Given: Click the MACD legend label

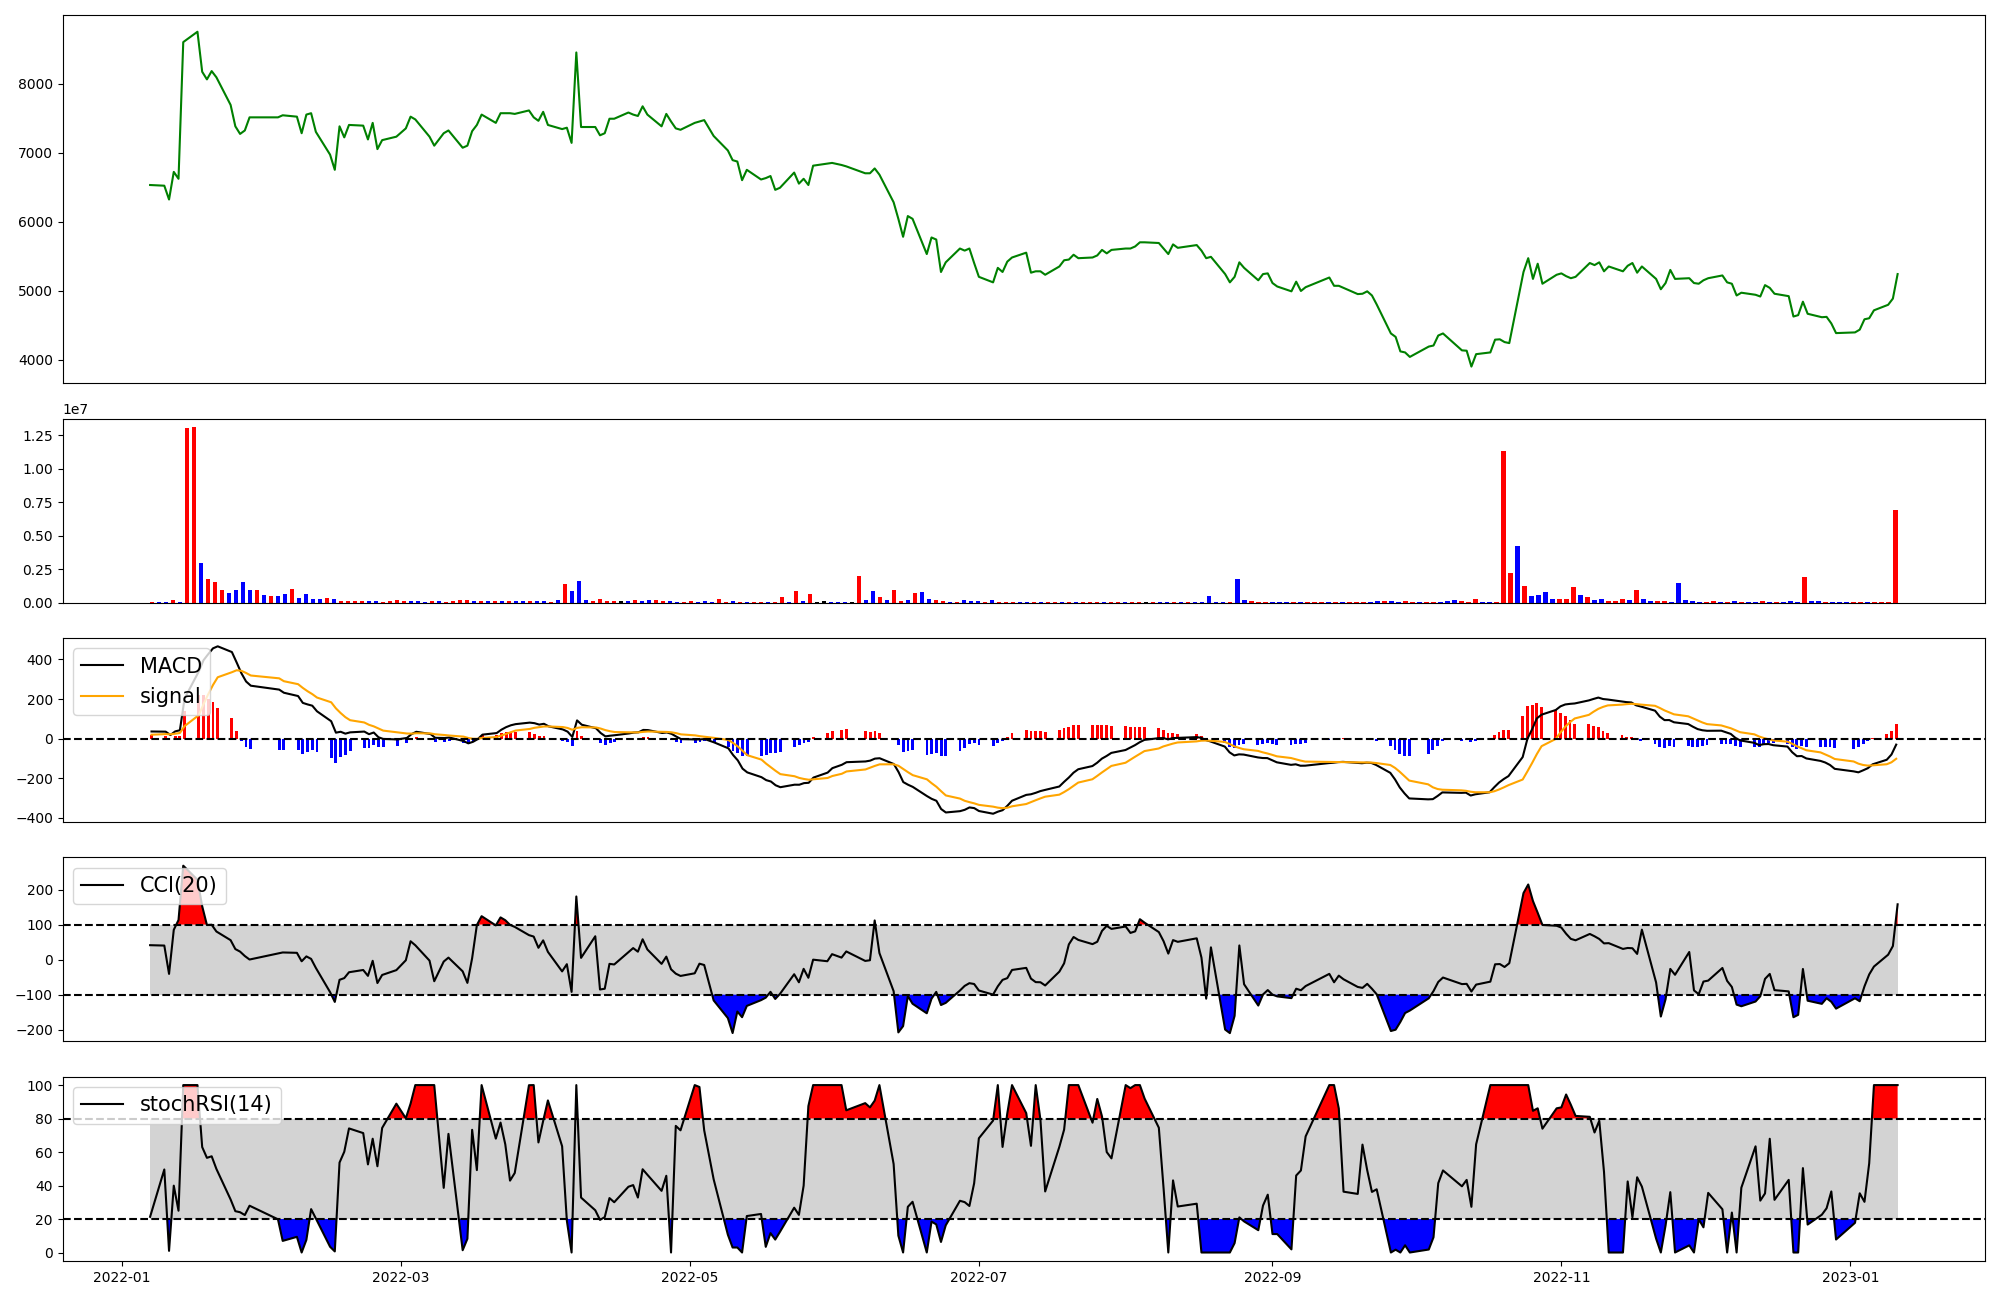Looking at the screenshot, I should [170, 666].
